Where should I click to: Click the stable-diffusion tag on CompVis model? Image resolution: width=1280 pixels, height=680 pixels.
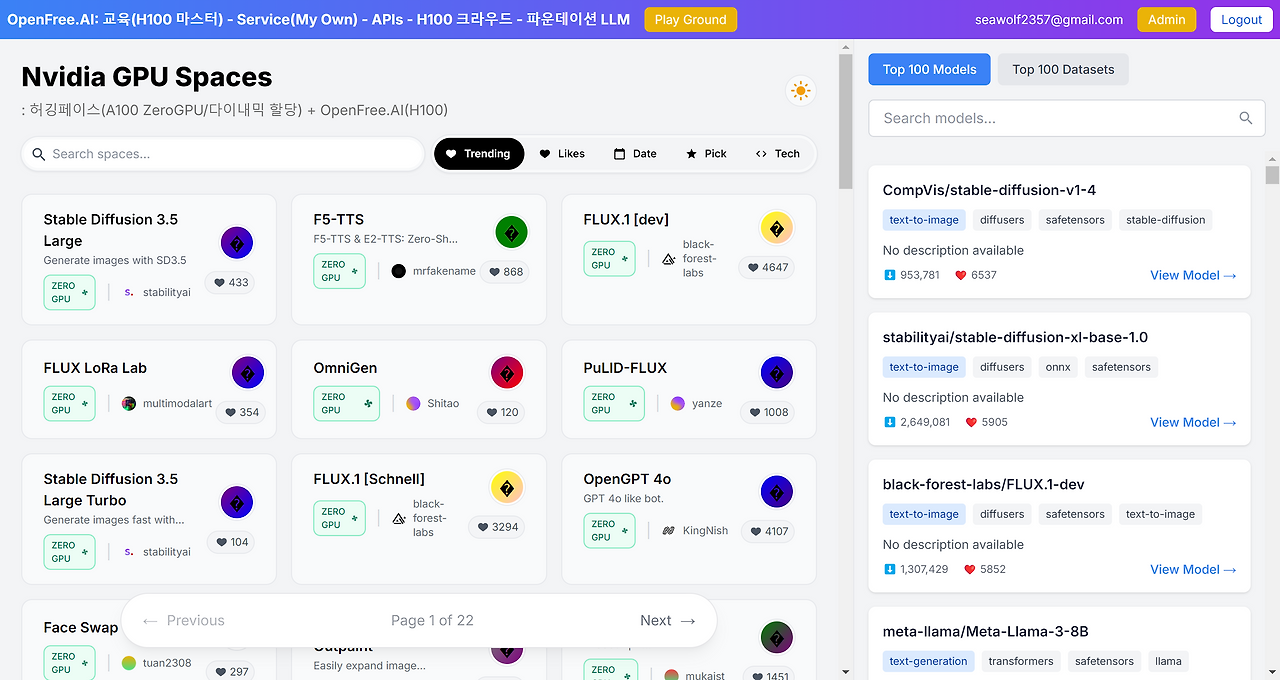click(1166, 220)
